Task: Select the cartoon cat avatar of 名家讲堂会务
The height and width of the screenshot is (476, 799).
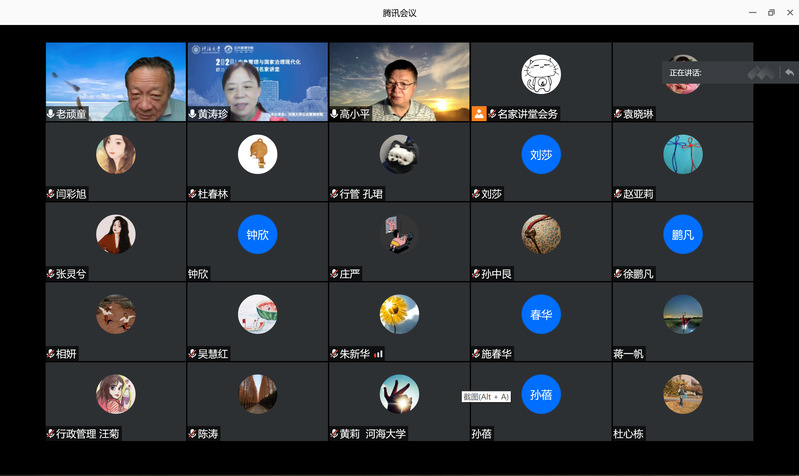Action: (x=541, y=74)
